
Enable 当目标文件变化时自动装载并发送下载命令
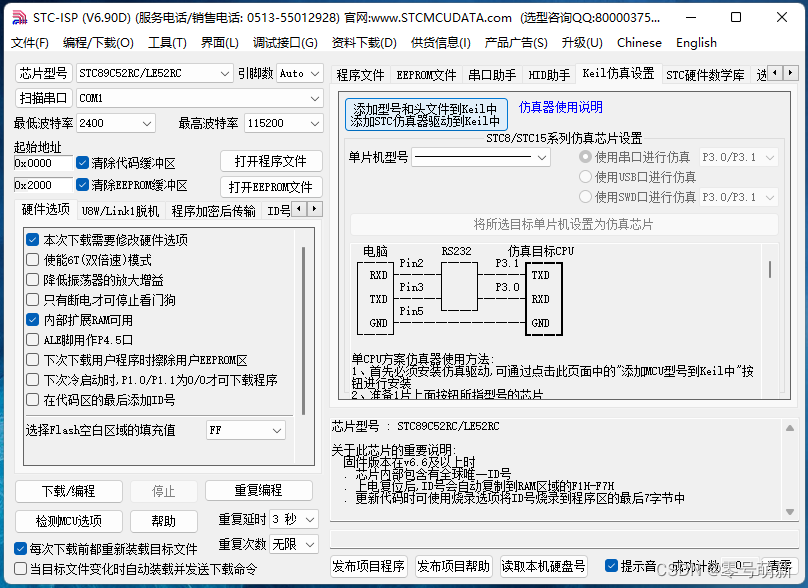coord(21,569)
